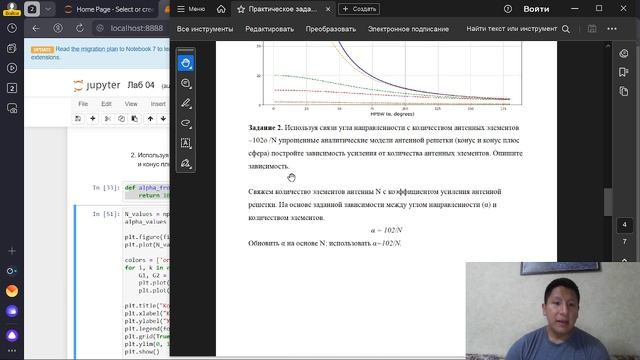Click the browser back arrow
This screenshot has width=640, height=360.
36,28
